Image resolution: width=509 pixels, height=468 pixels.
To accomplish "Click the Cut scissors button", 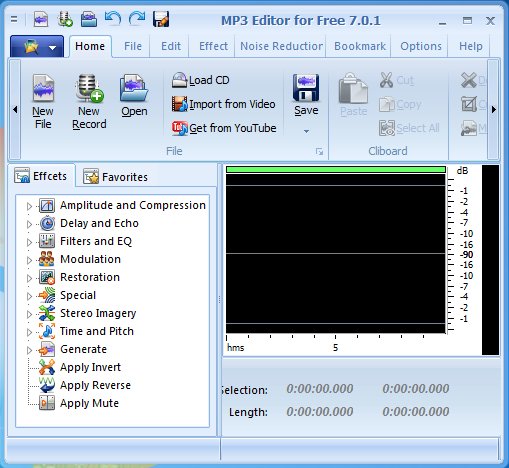I will point(397,80).
